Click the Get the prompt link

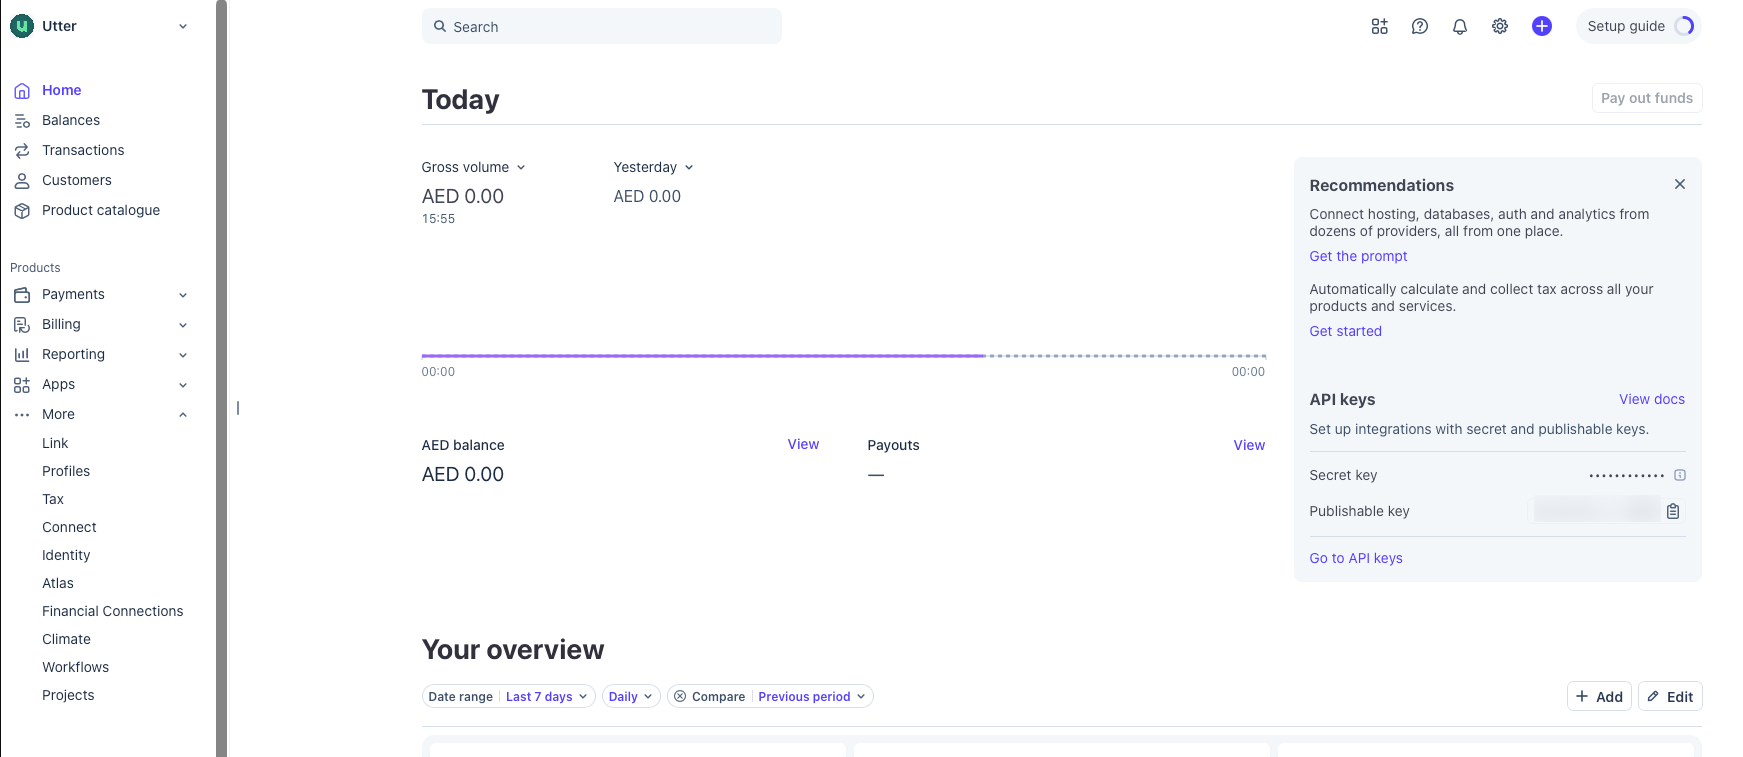click(x=1358, y=256)
